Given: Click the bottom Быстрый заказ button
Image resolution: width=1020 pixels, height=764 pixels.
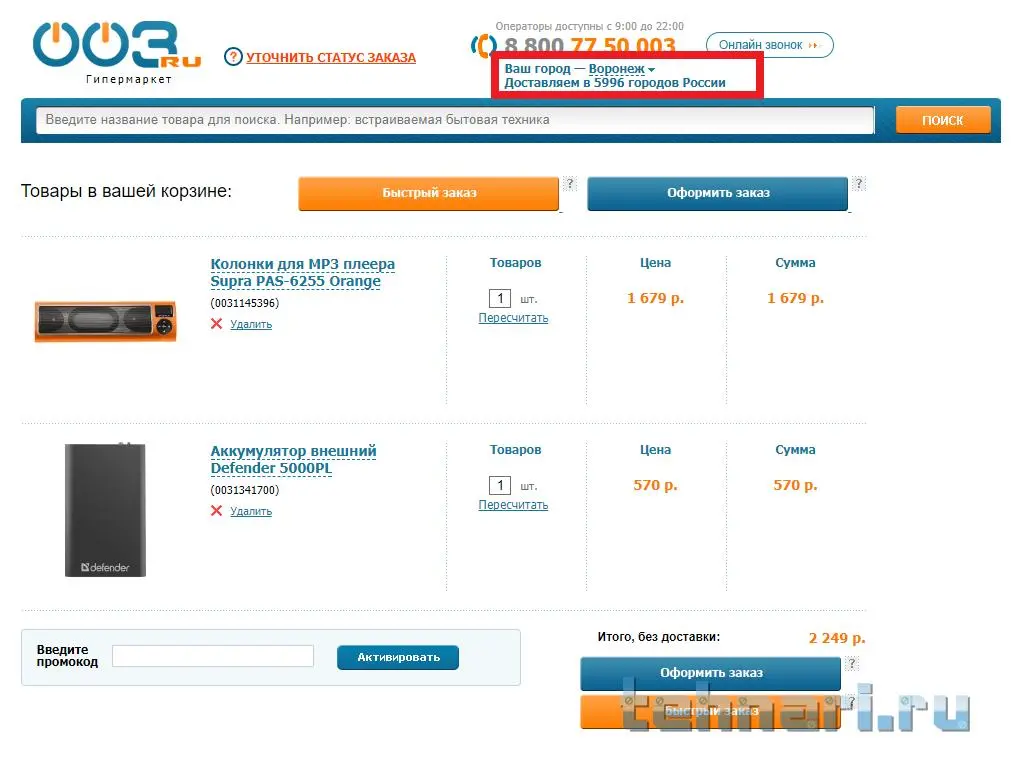Looking at the screenshot, I should click(710, 711).
